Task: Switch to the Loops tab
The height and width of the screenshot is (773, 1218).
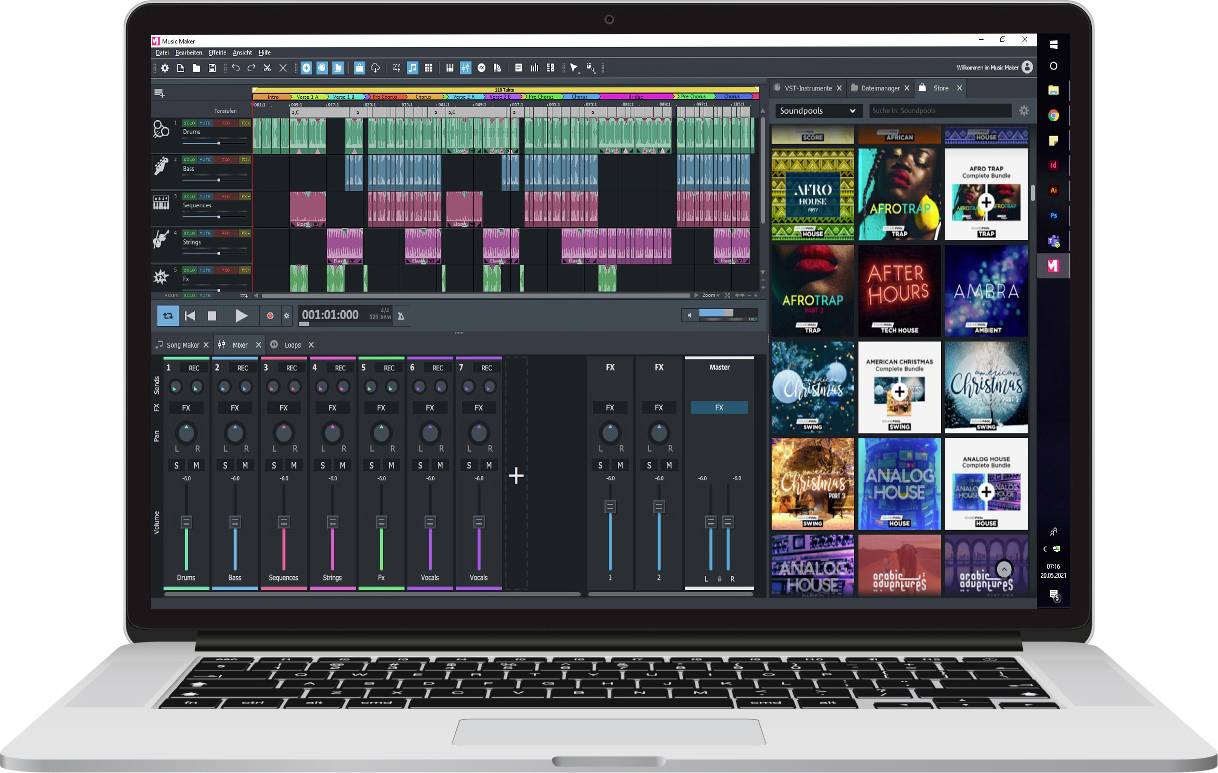Action: (x=292, y=345)
